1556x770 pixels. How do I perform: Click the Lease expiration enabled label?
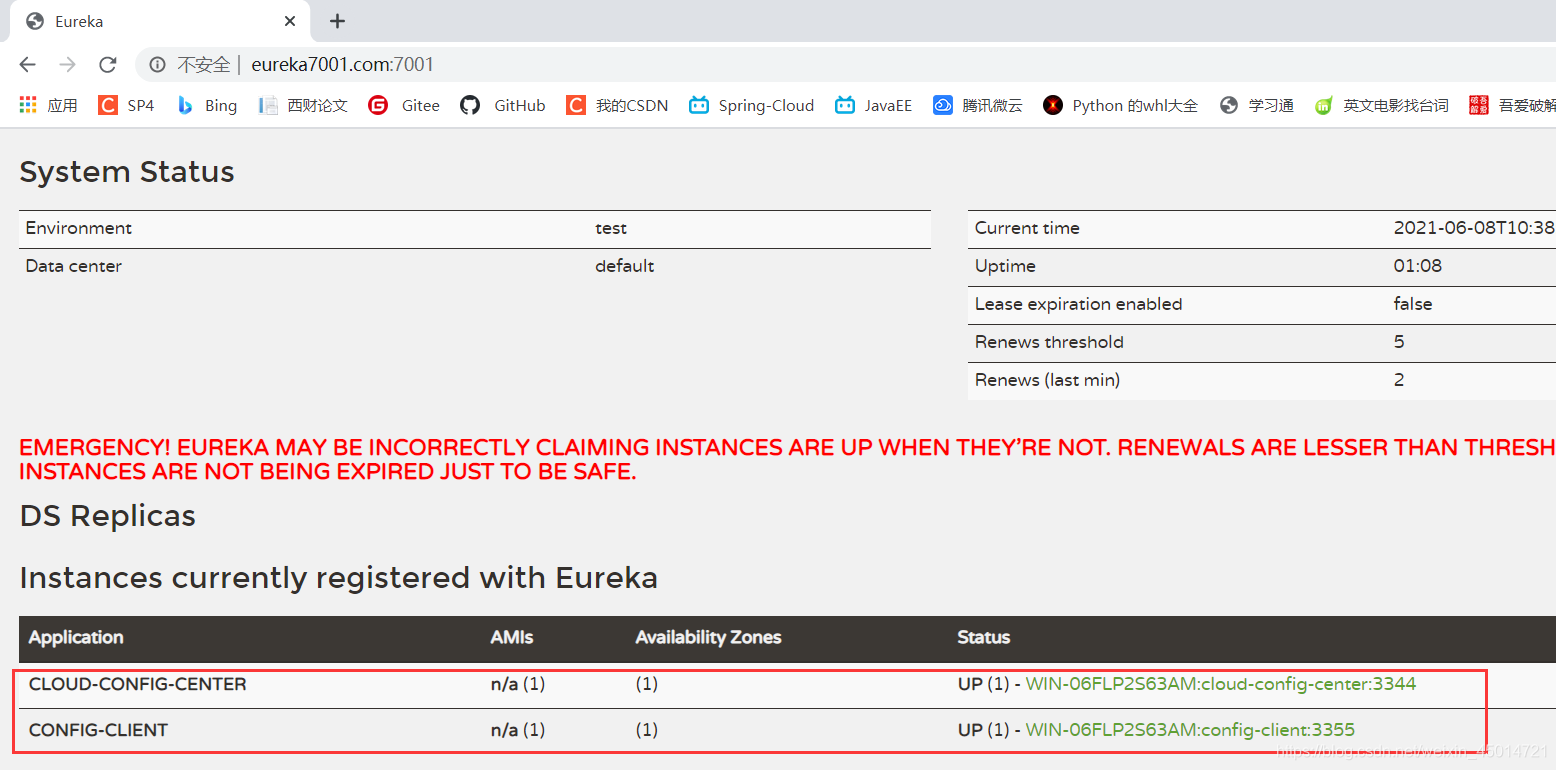coord(1079,304)
